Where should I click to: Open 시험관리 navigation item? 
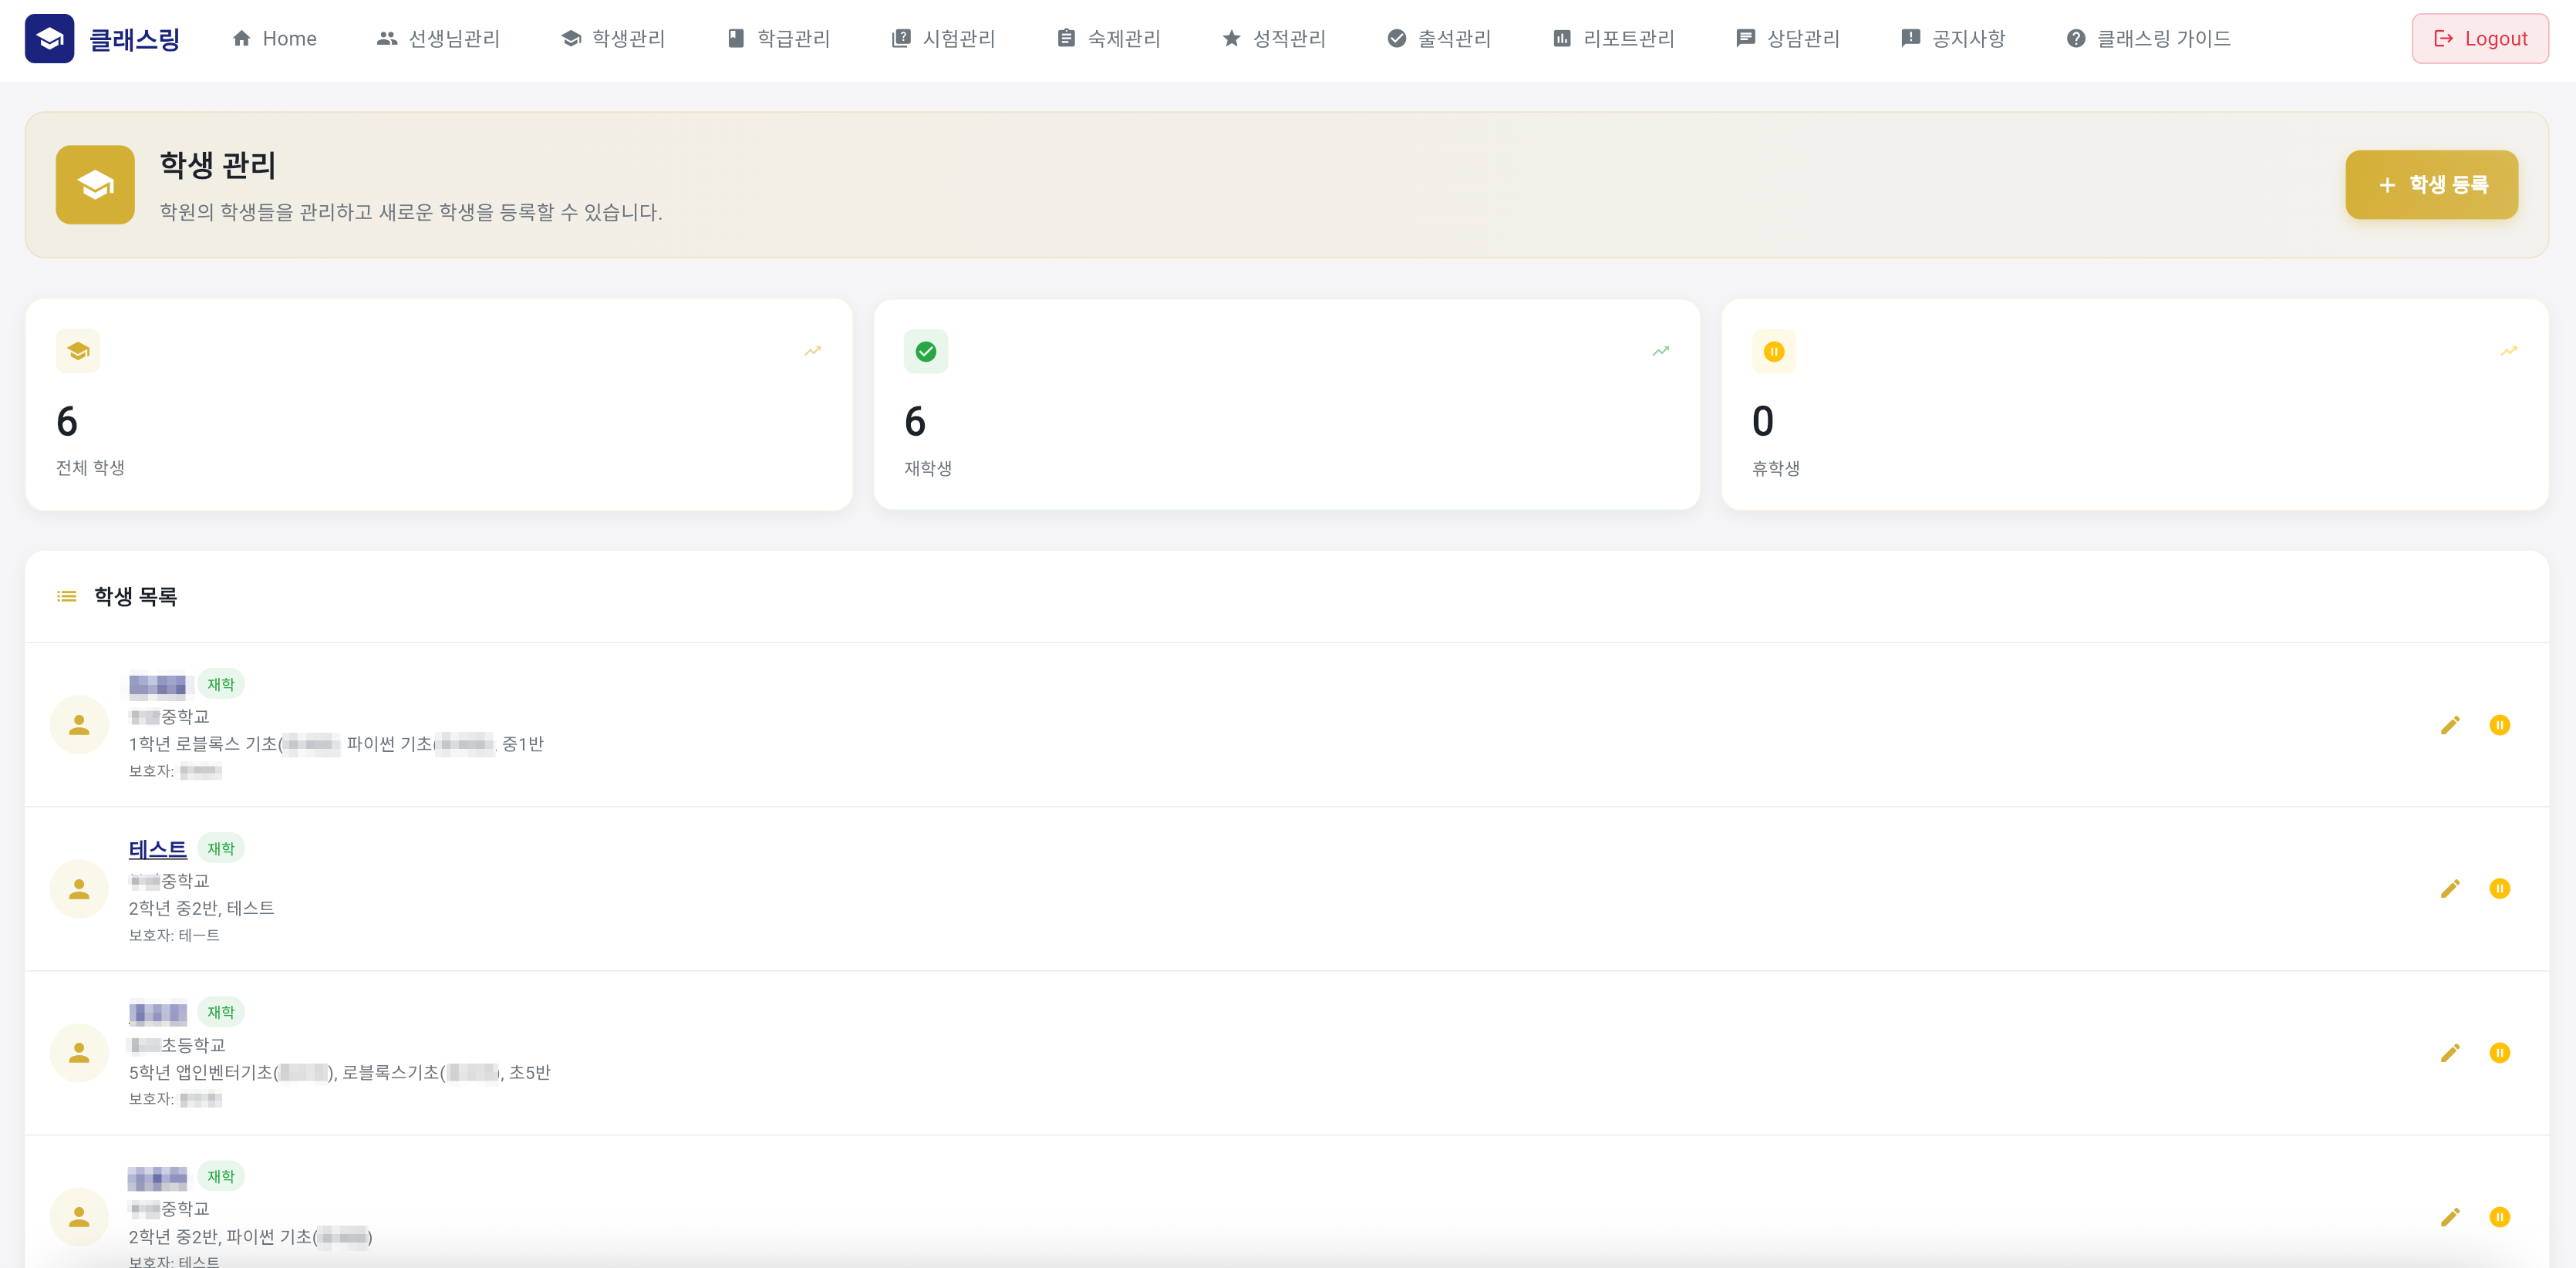(943, 39)
